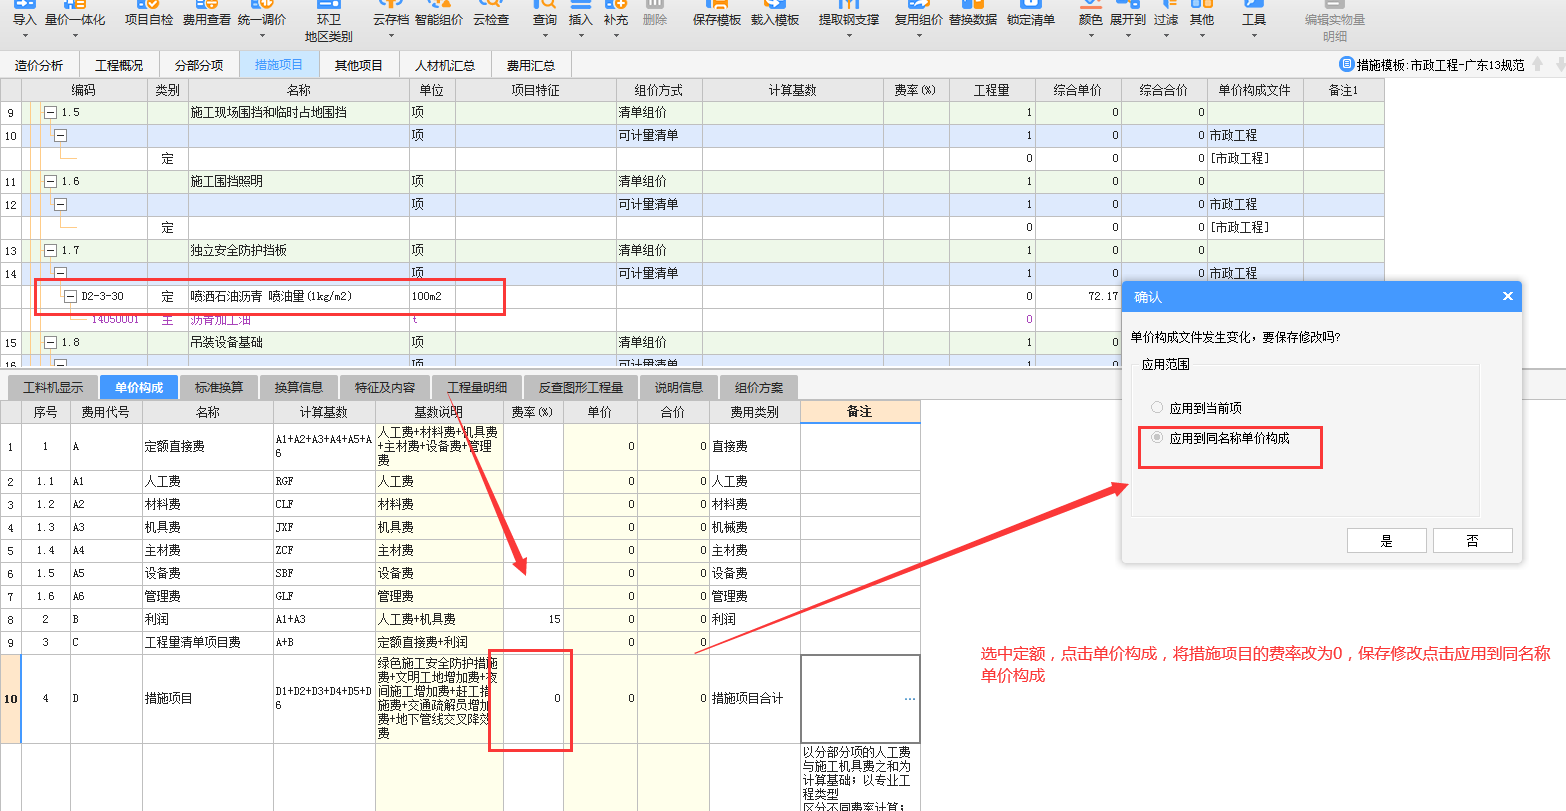Open the 工程量明细 lower tab
The width and height of the screenshot is (1566, 811).
[x=477, y=388]
